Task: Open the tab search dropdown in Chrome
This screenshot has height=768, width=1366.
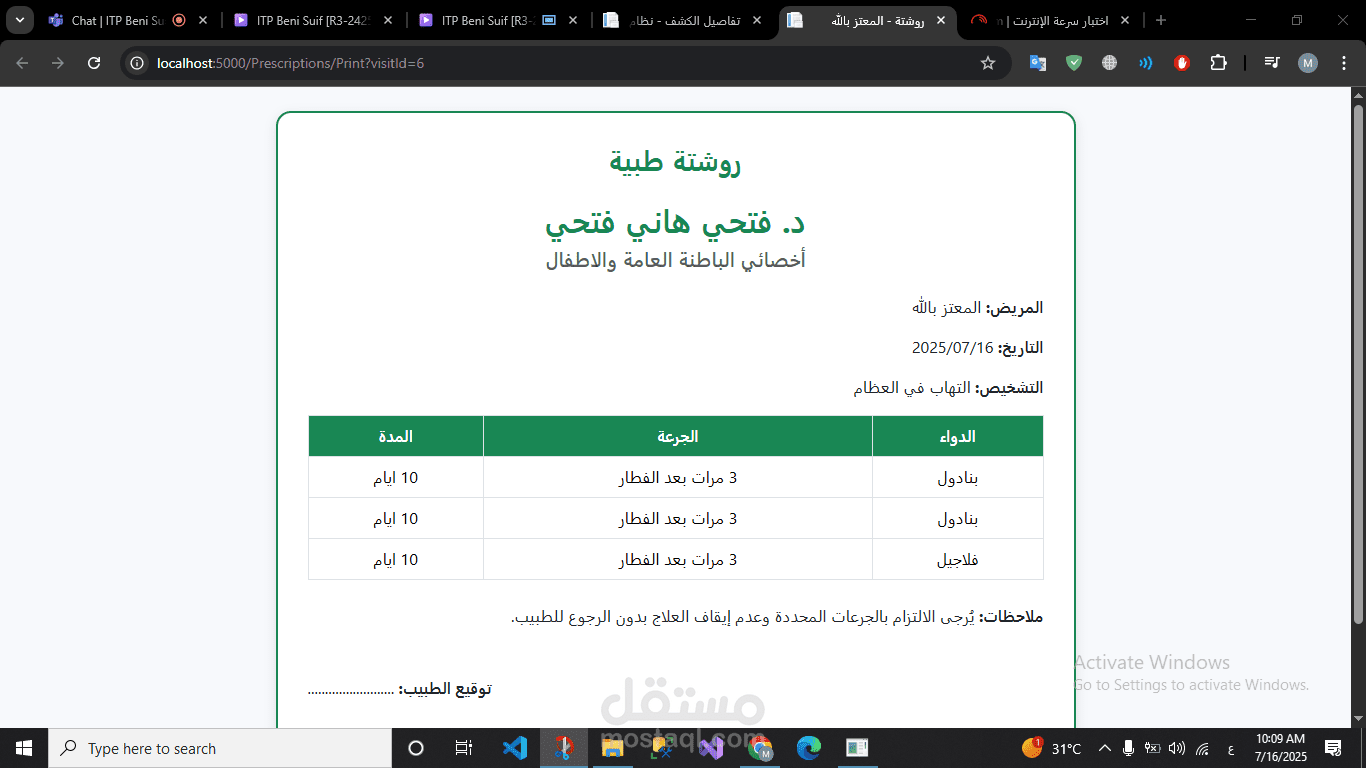Action: click(19, 20)
